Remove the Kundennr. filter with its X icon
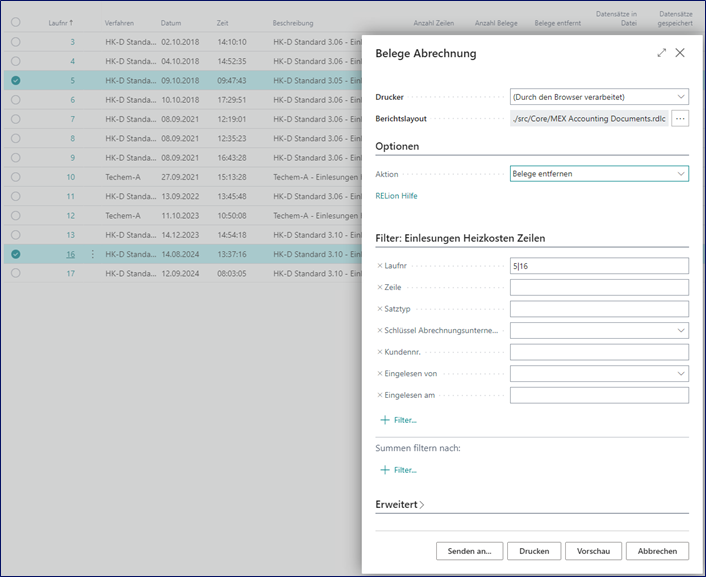 (x=379, y=352)
